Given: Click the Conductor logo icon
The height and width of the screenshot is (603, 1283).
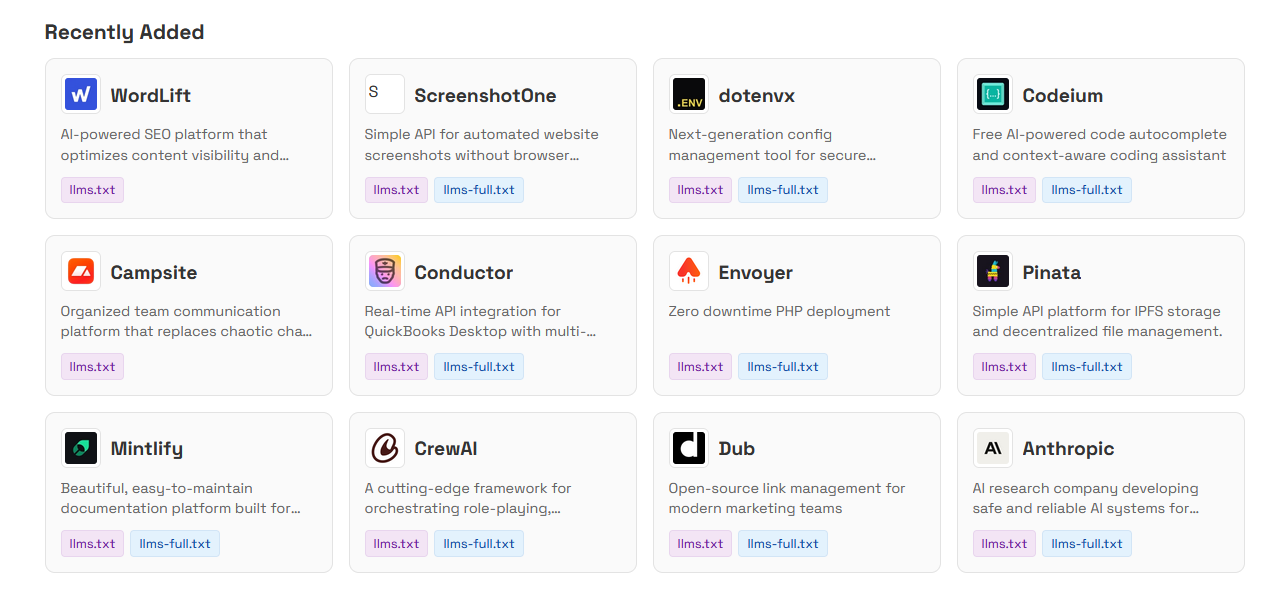Looking at the screenshot, I should coord(384,272).
